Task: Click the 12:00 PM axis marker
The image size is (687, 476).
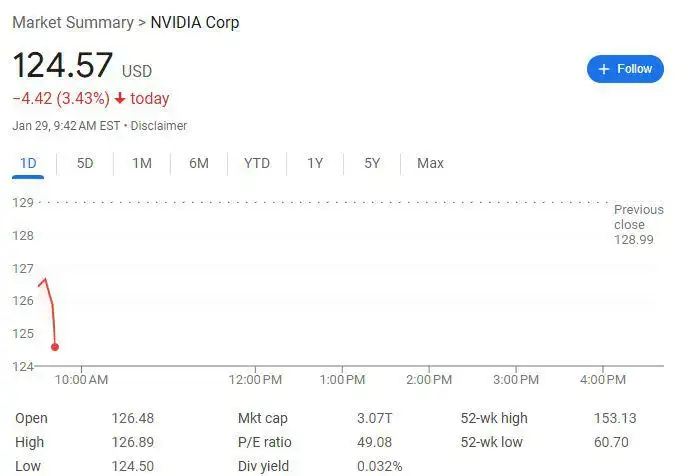Action: pyautogui.click(x=255, y=380)
